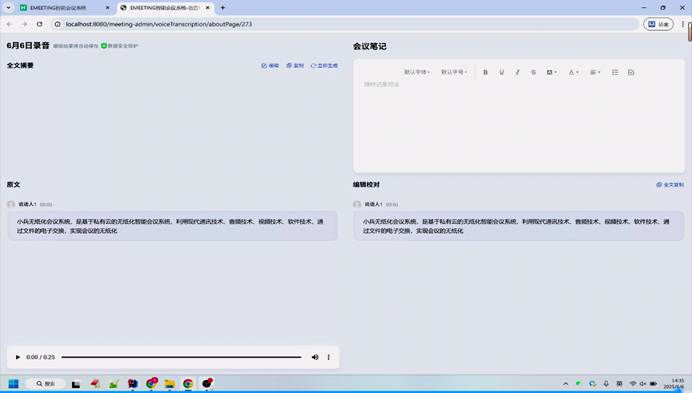
Task: Click the green data protection shield icon
Action: (x=104, y=45)
